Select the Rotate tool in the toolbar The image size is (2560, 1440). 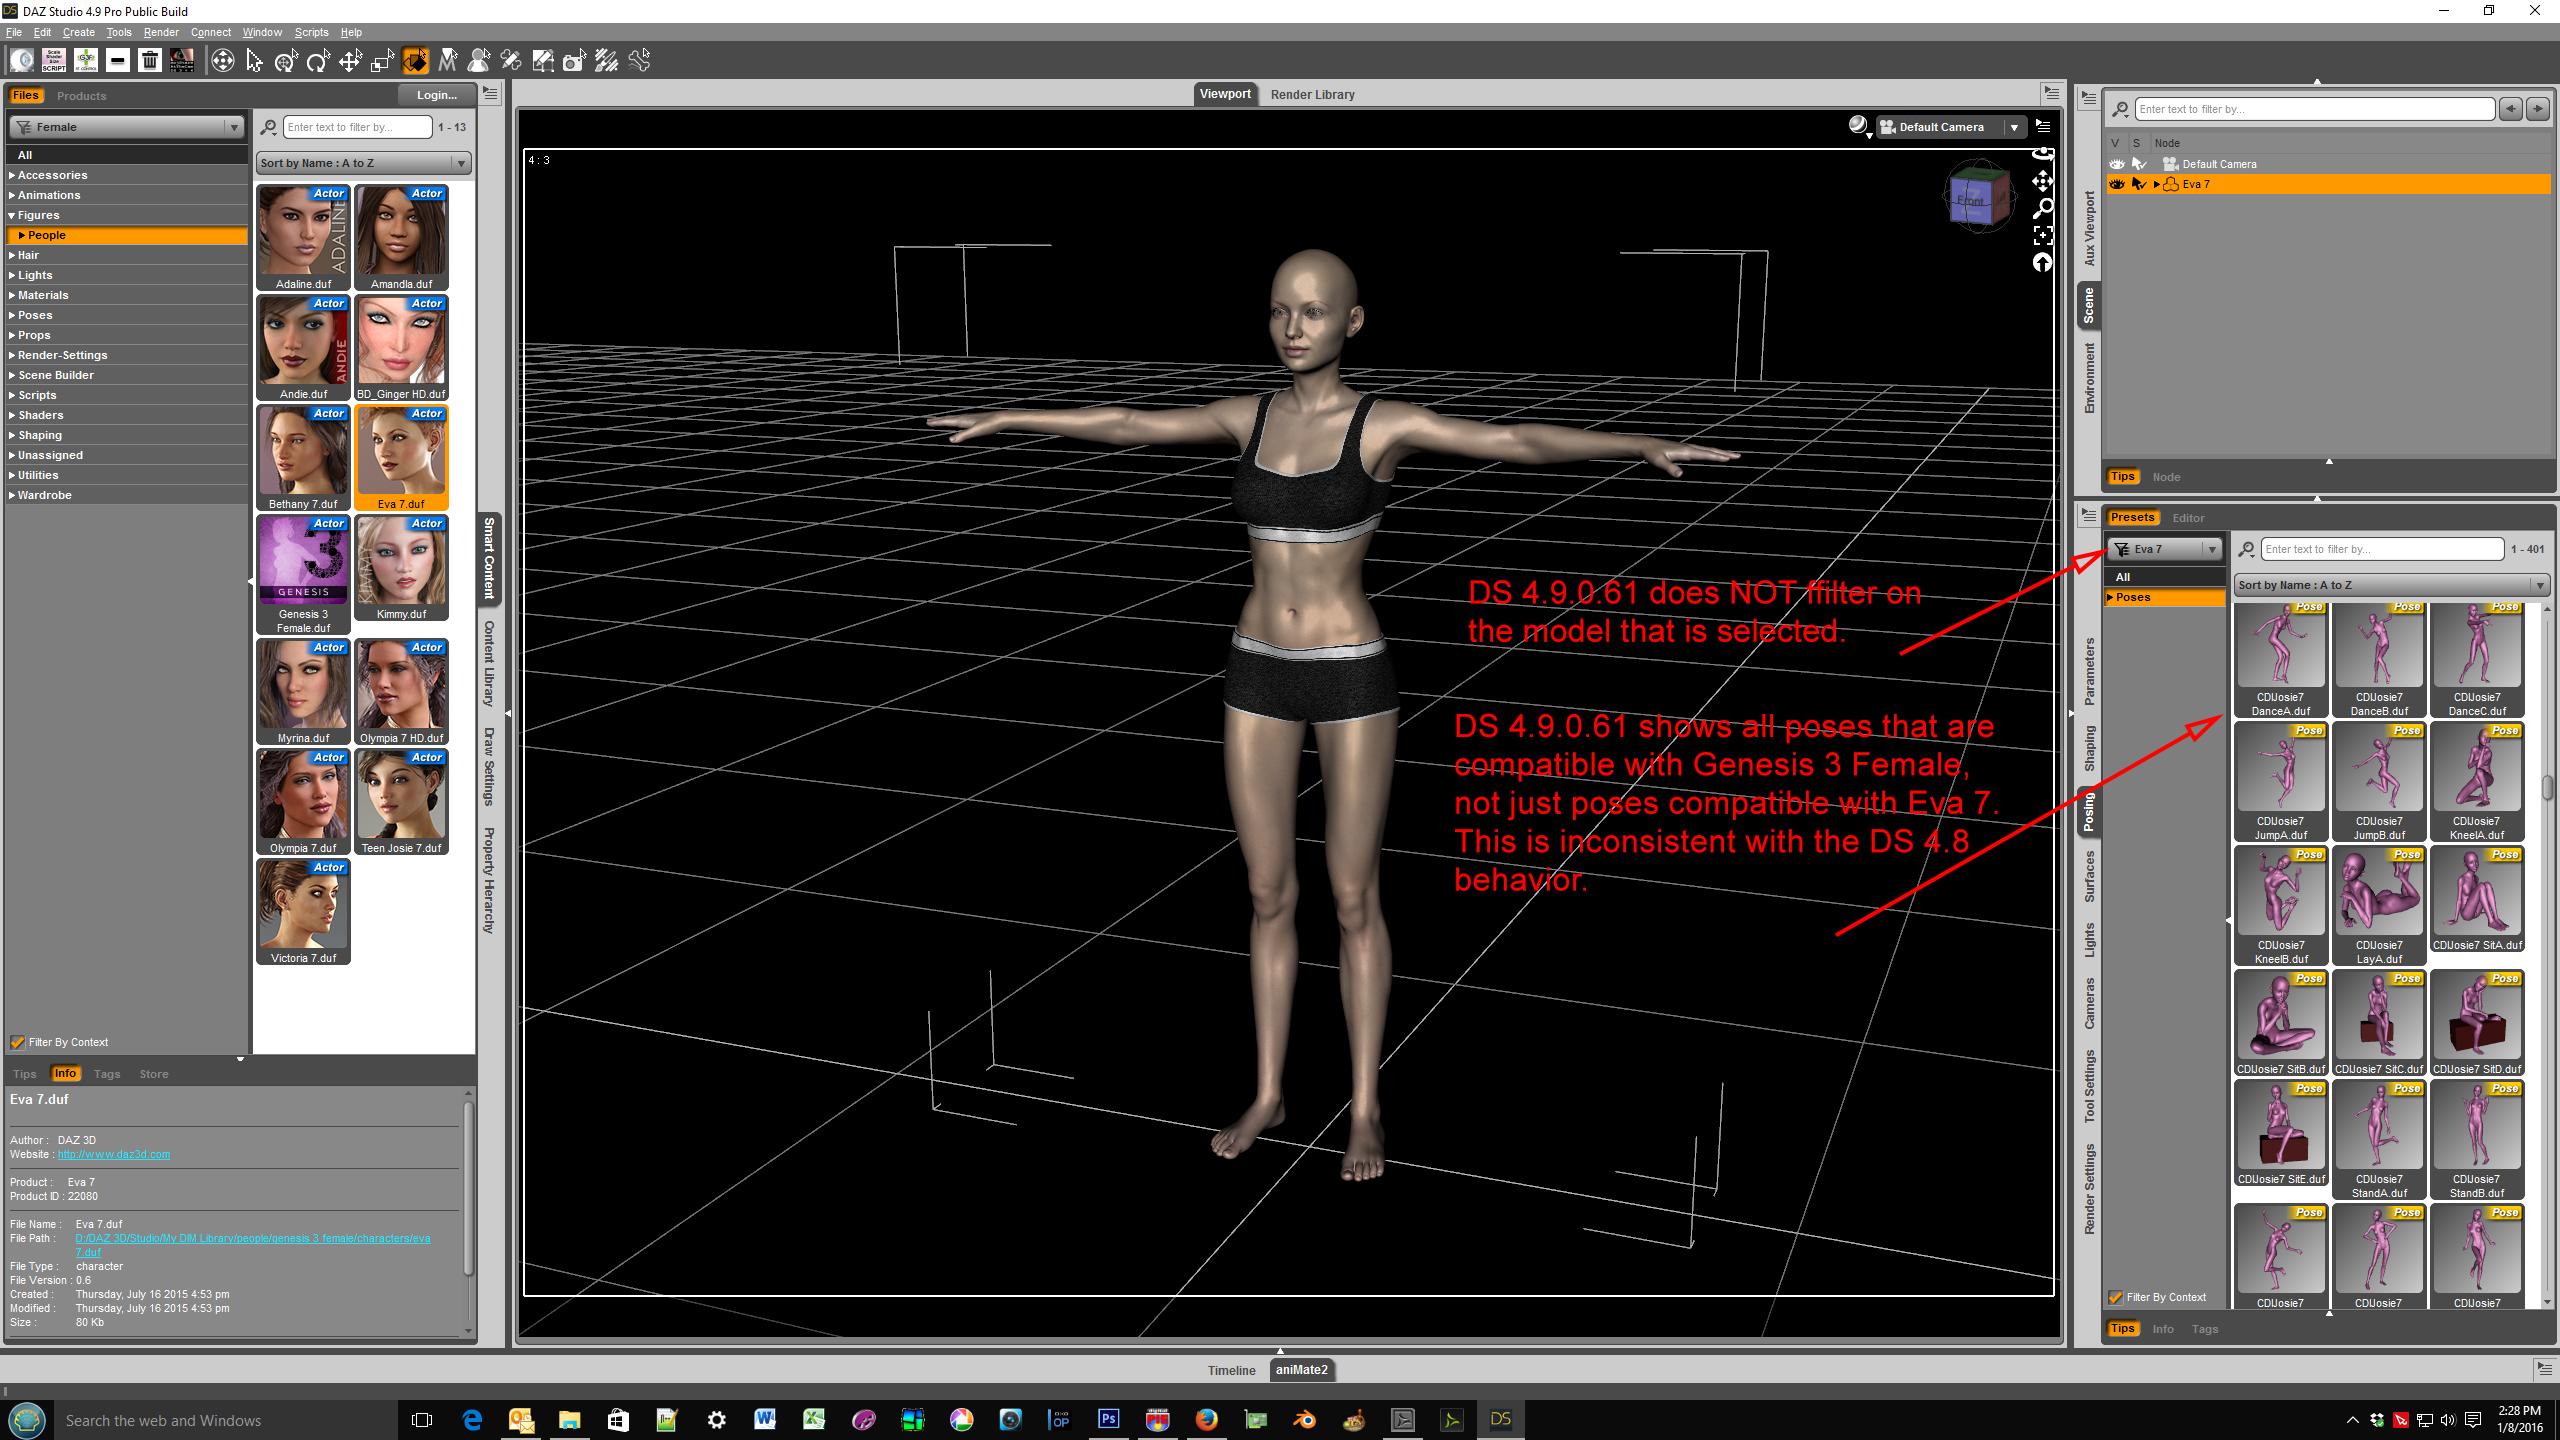pyautogui.click(x=318, y=62)
